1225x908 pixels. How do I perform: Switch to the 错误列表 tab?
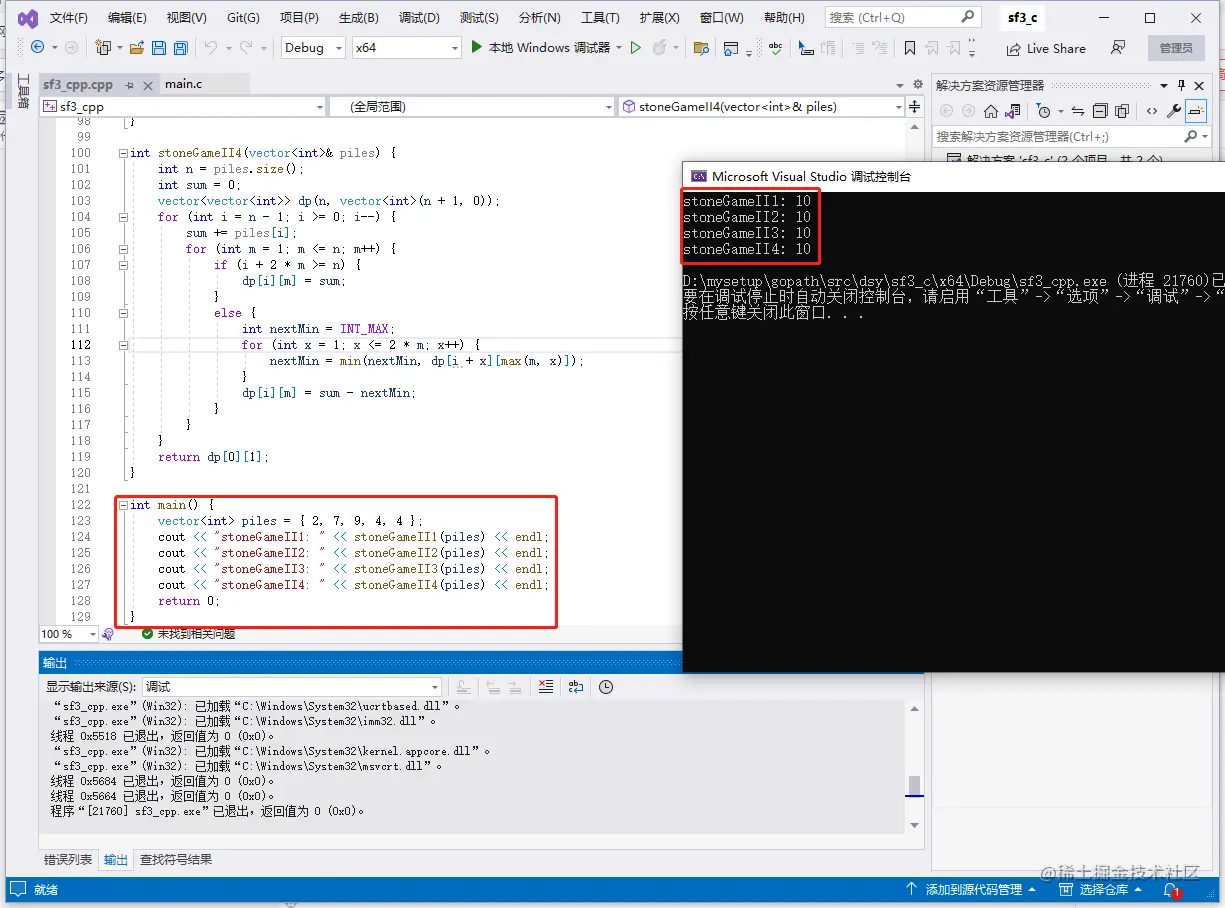click(68, 859)
